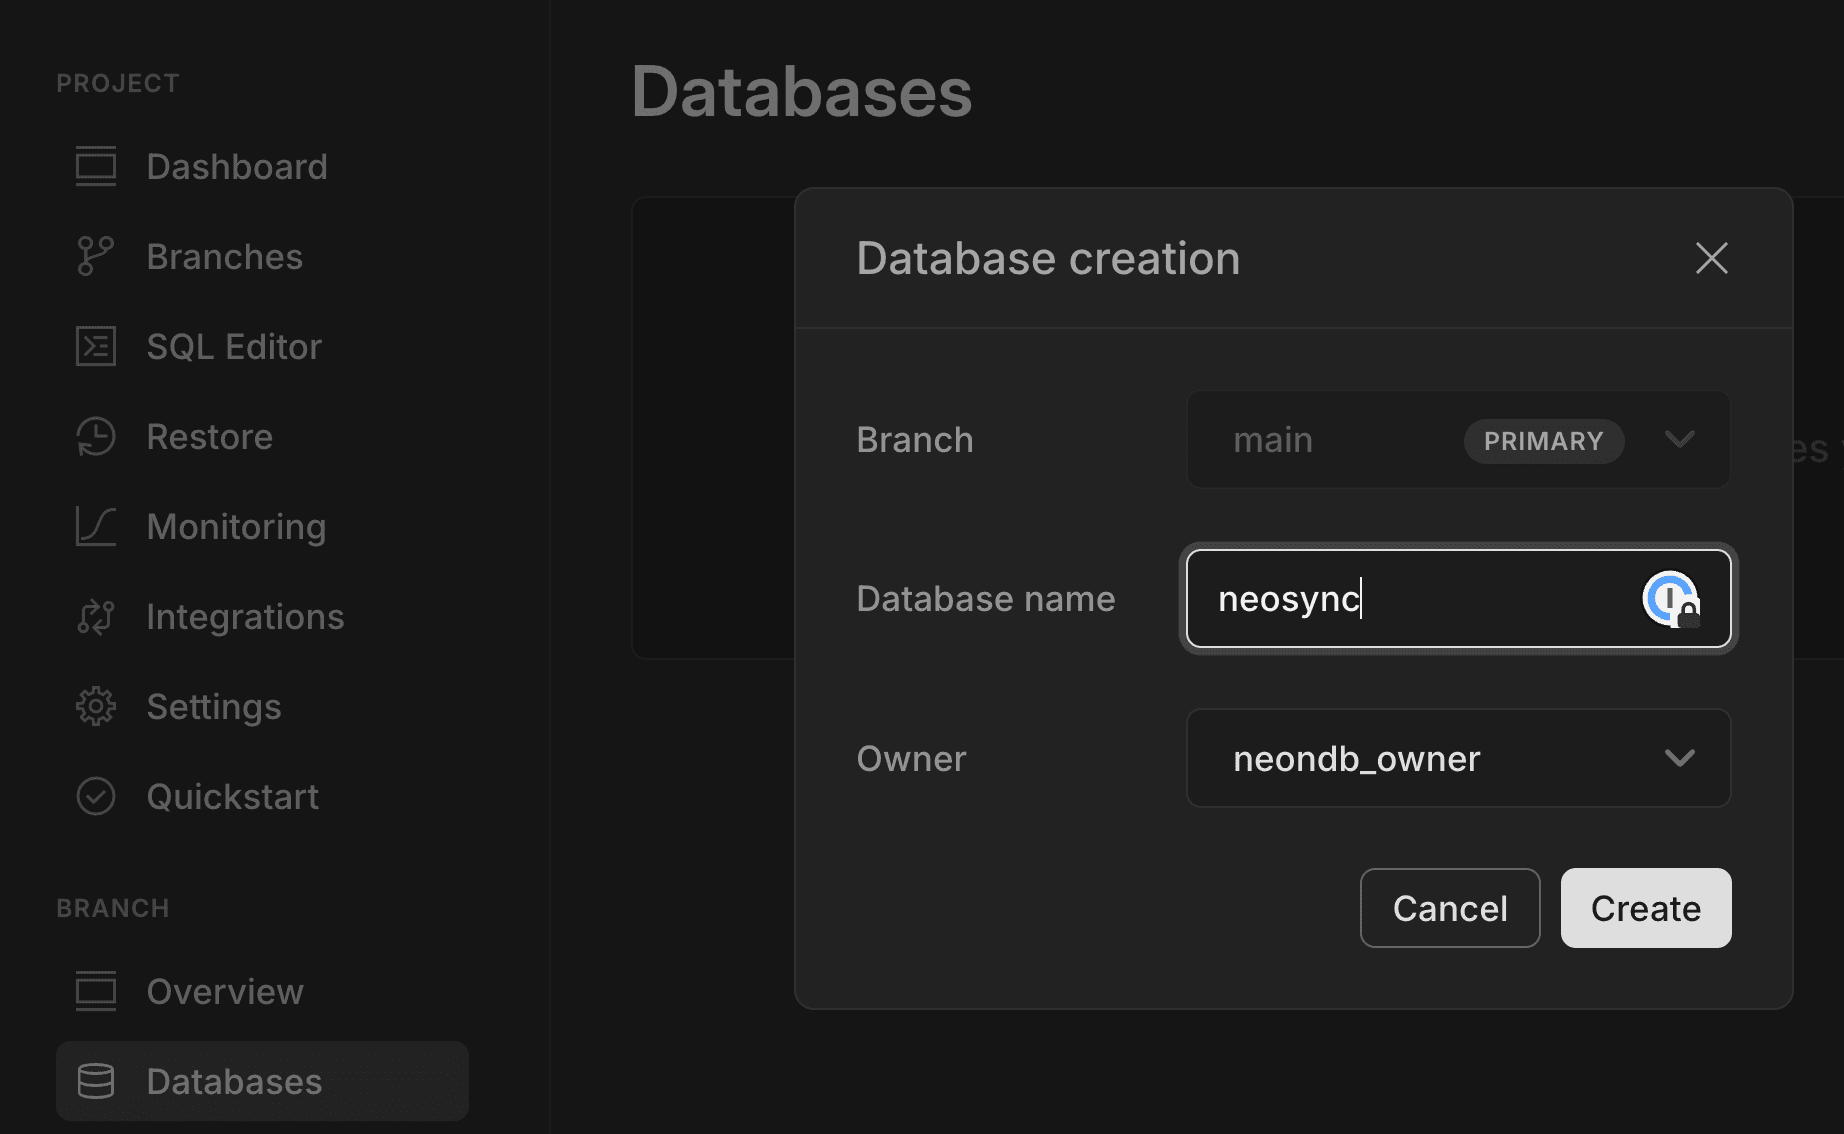Click the PRIMARY badge on main branch
1844x1134 pixels.
coord(1543,440)
